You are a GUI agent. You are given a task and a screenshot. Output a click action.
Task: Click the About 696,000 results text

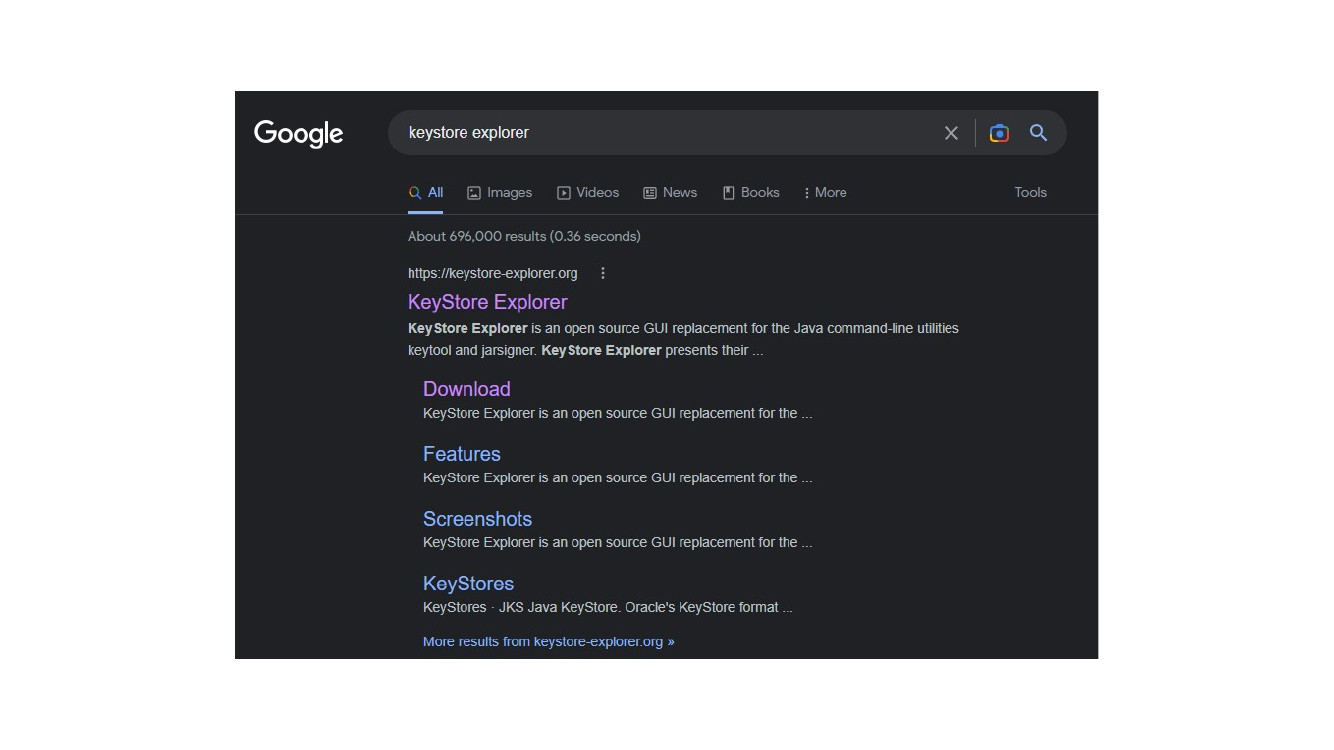pyautogui.click(x=524, y=237)
